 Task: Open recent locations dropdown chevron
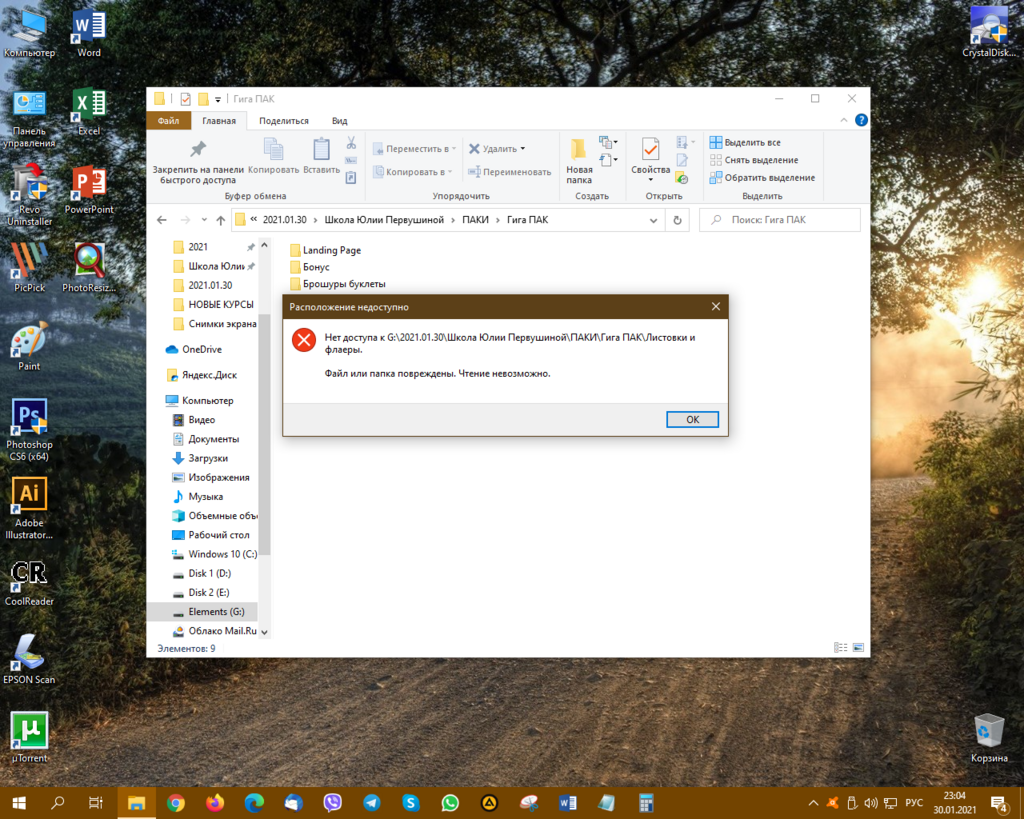204,220
